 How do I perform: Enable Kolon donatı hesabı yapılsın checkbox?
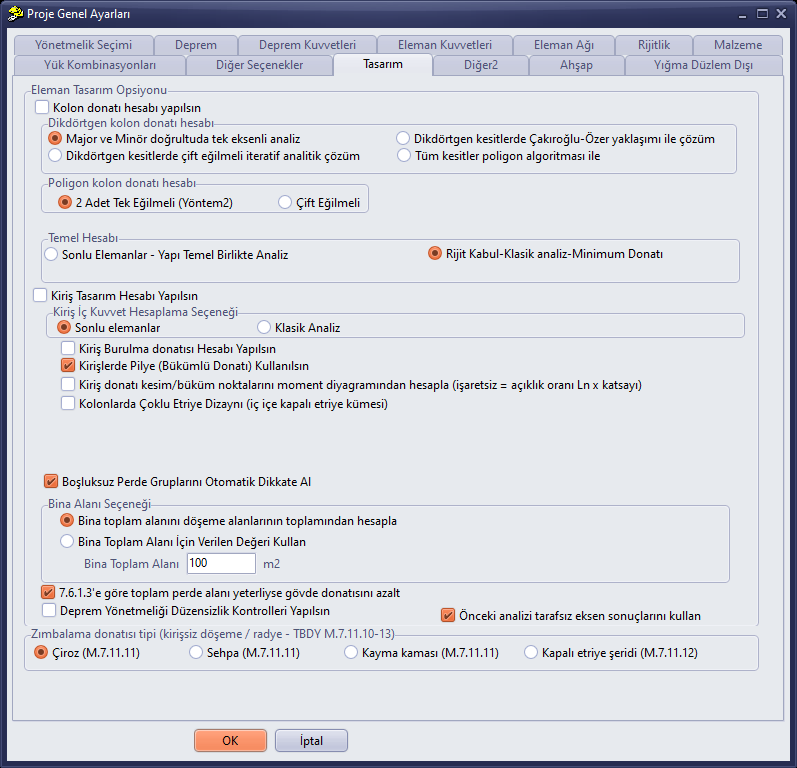[42, 107]
